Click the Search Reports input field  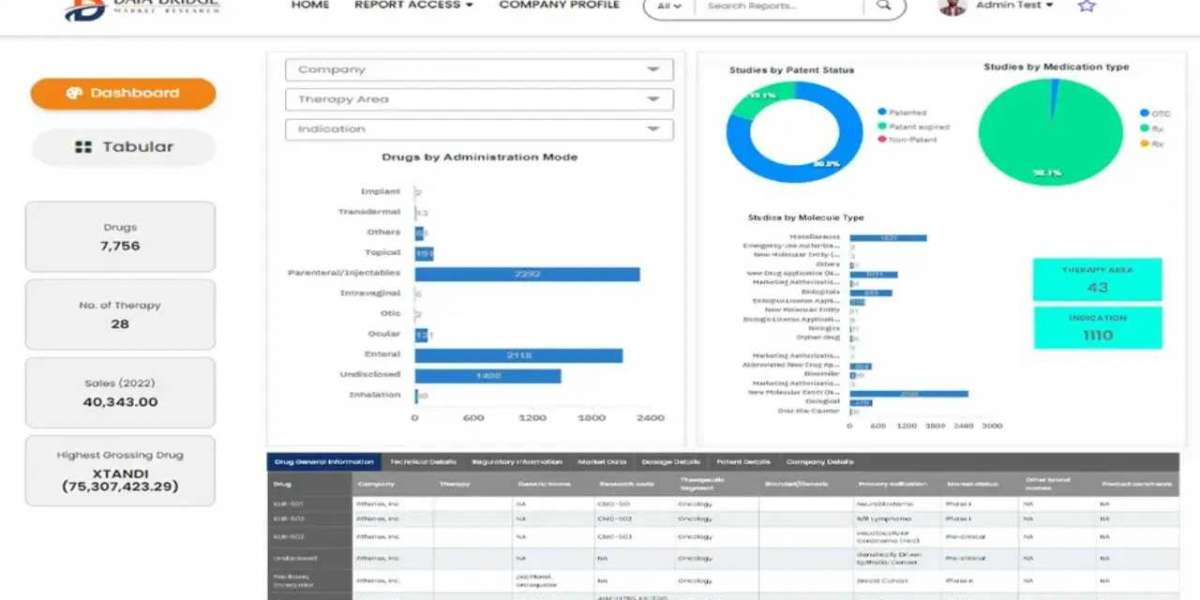click(x=780, y=6)
